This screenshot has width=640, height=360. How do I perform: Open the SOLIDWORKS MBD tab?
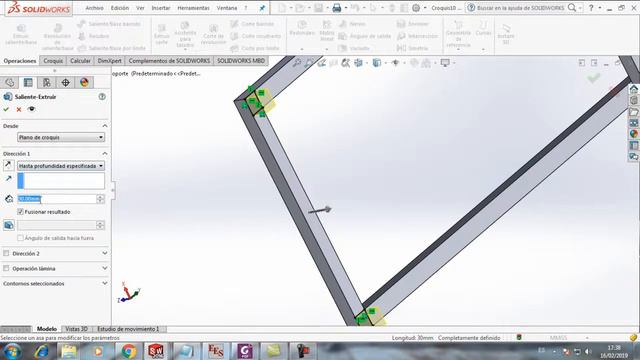pyautogui.click(x=241, y=61)
